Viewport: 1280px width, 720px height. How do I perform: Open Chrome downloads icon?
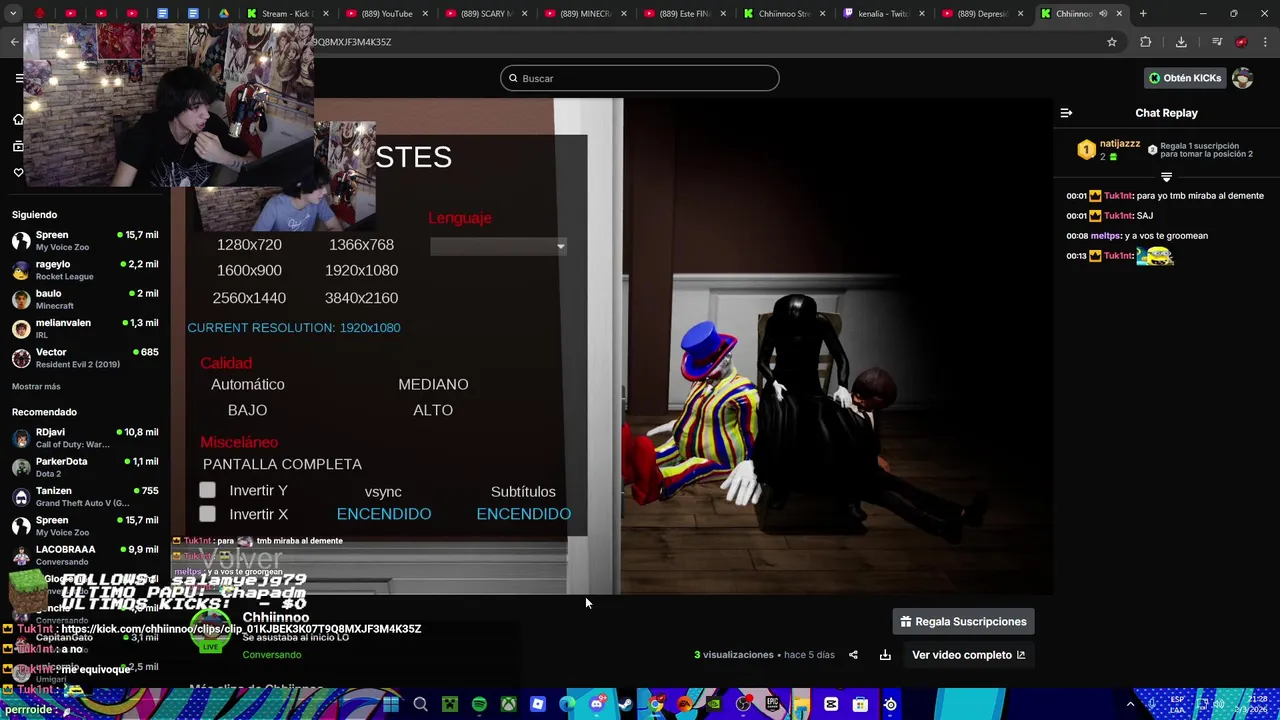(1181, 42)
